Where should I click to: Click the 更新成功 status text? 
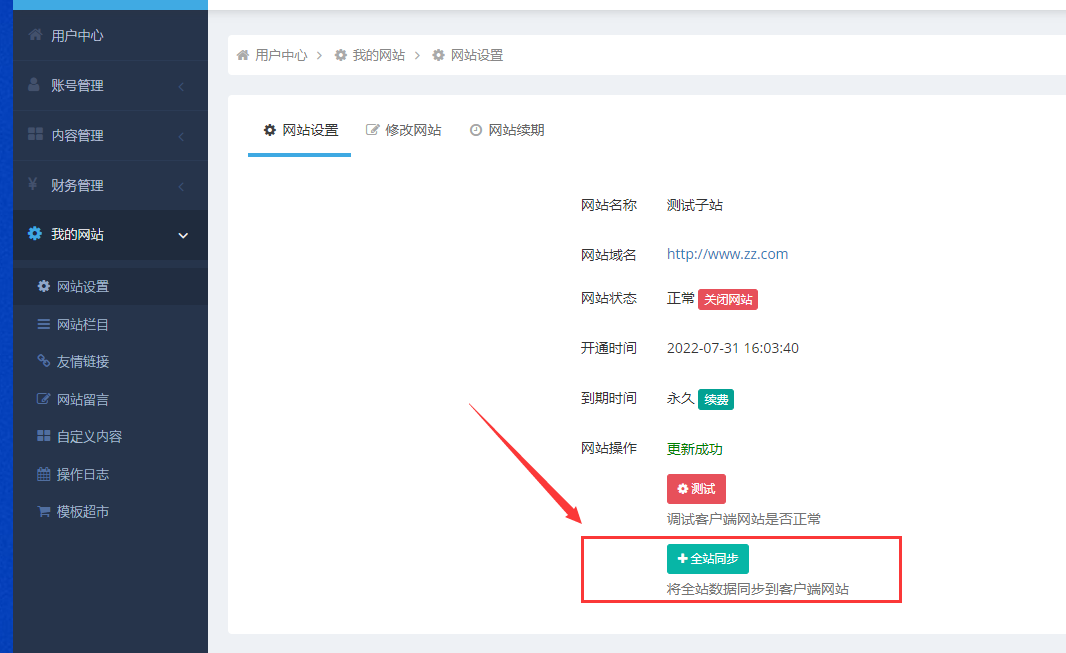(694, 448)
